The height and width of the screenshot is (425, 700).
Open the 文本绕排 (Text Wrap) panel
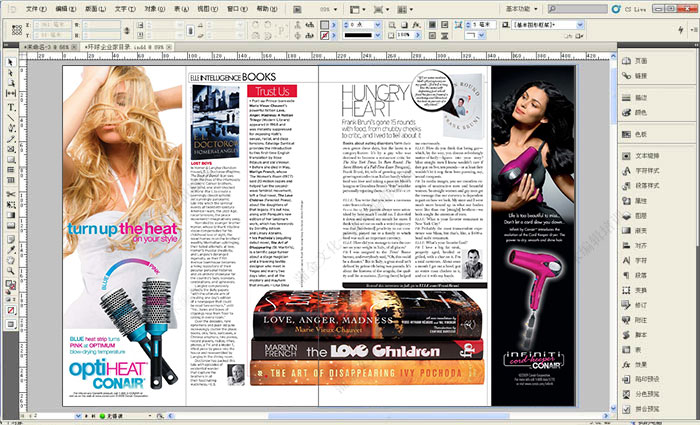click(641, 156)
